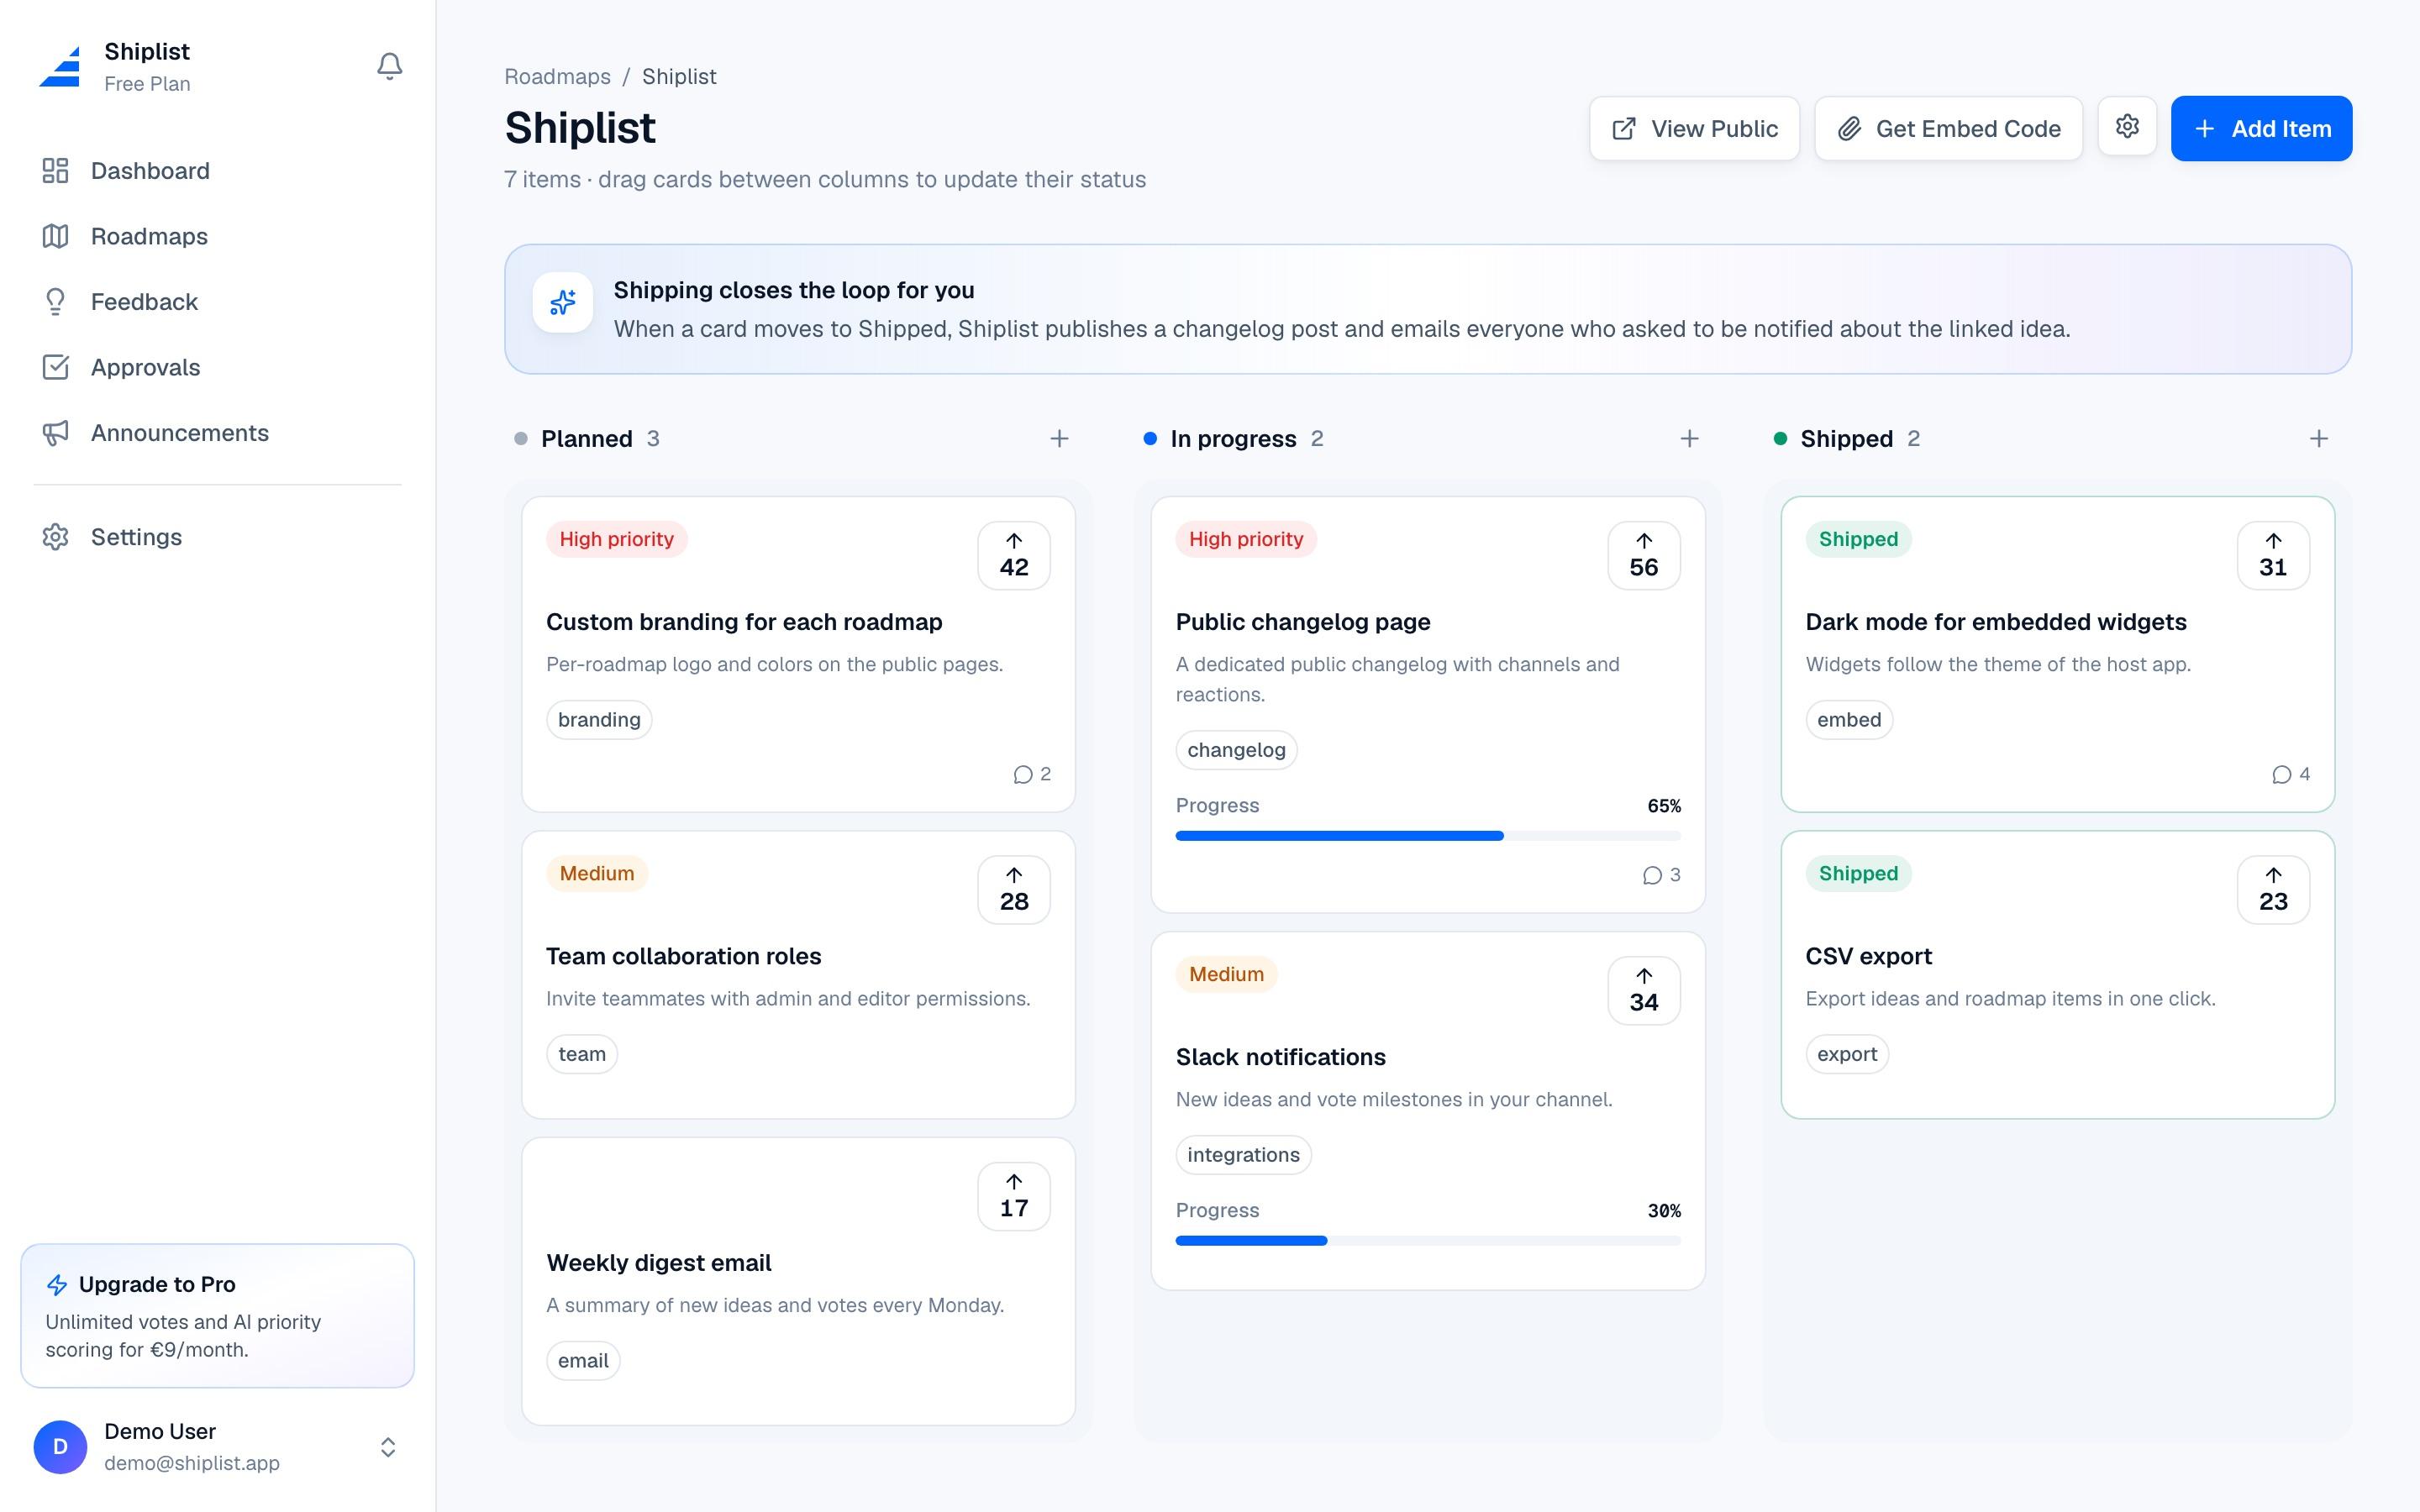2420x1512 pixels.
Task: Open Settings in sidebar
Action: click(217, 537)
